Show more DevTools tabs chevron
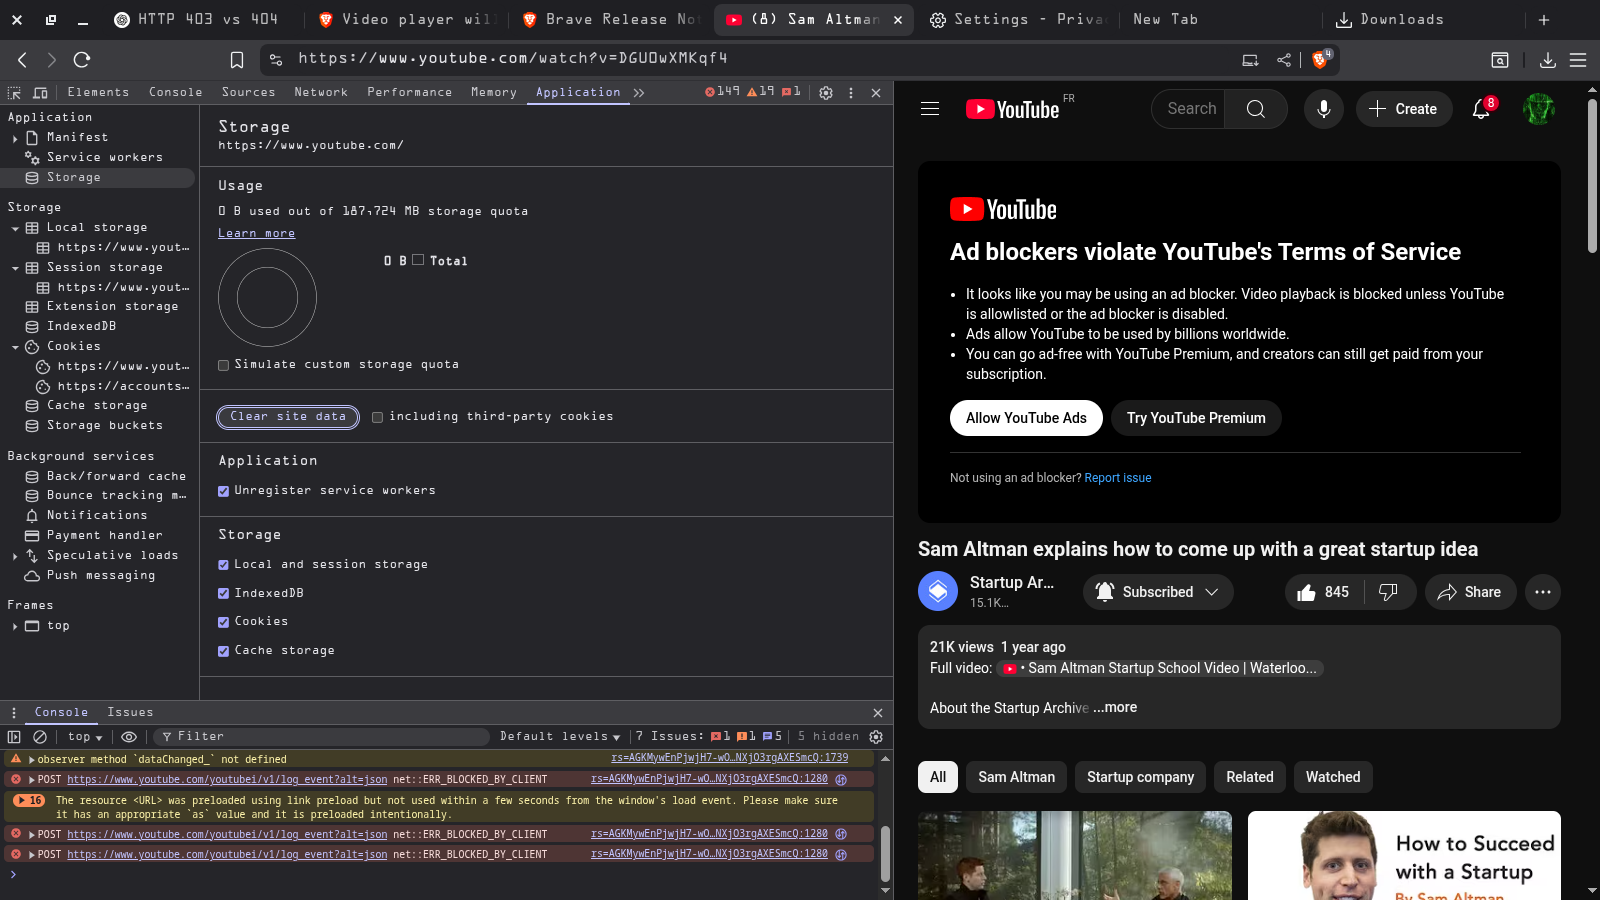The image size is (1600, 900). (x=639, y=93)
